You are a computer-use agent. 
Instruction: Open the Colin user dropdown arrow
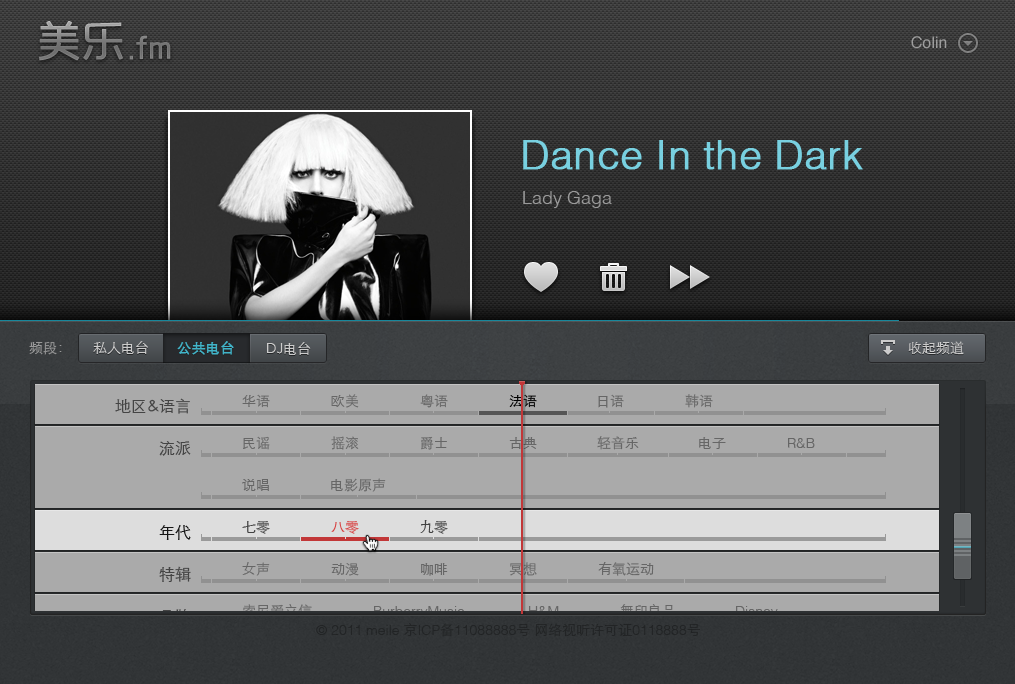(968, 43)
